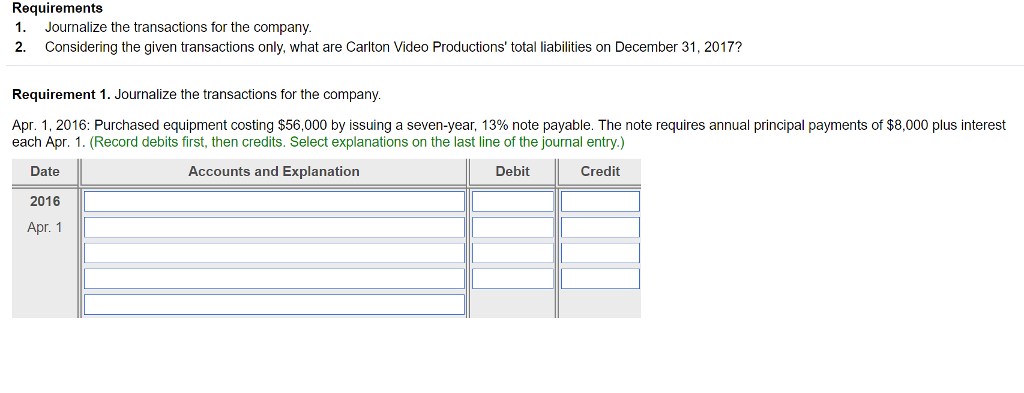
Task: Select third row Accounts and Explanation field
Action: 274,253
